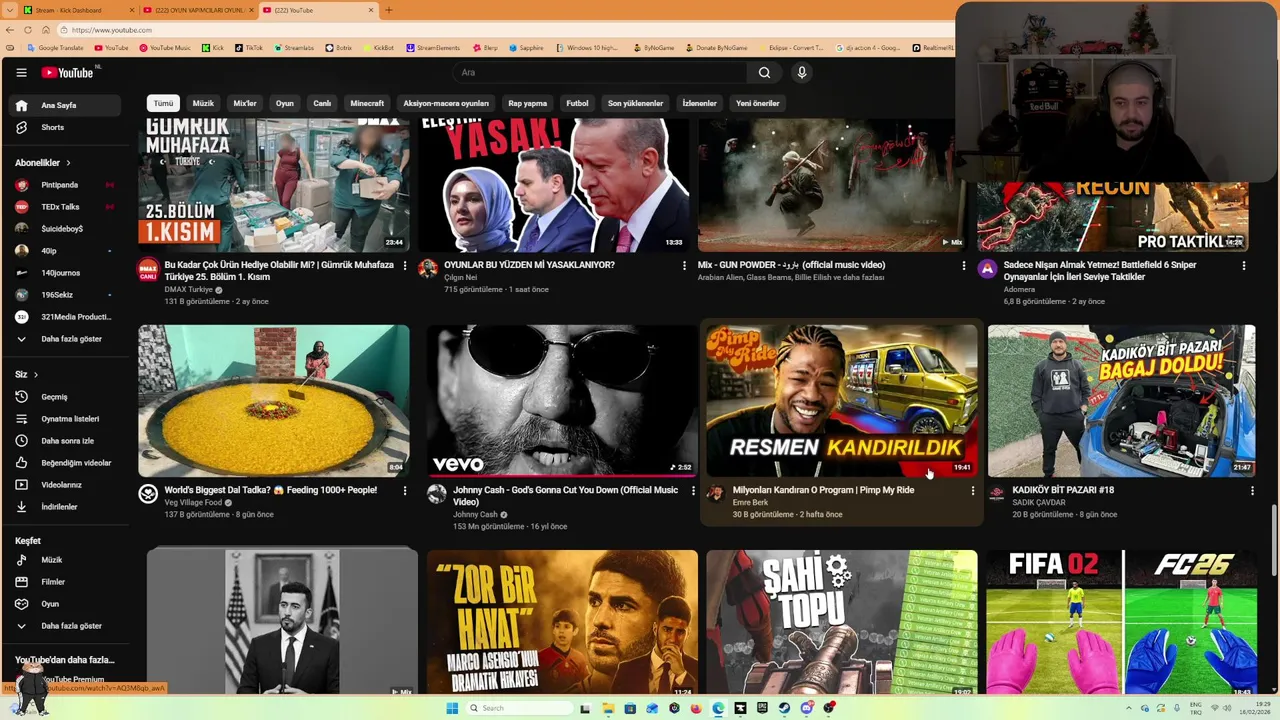The image size is (1280, 720).
Task: Open Beğendiğim videolar list
Action: click(x=64, y=463)
